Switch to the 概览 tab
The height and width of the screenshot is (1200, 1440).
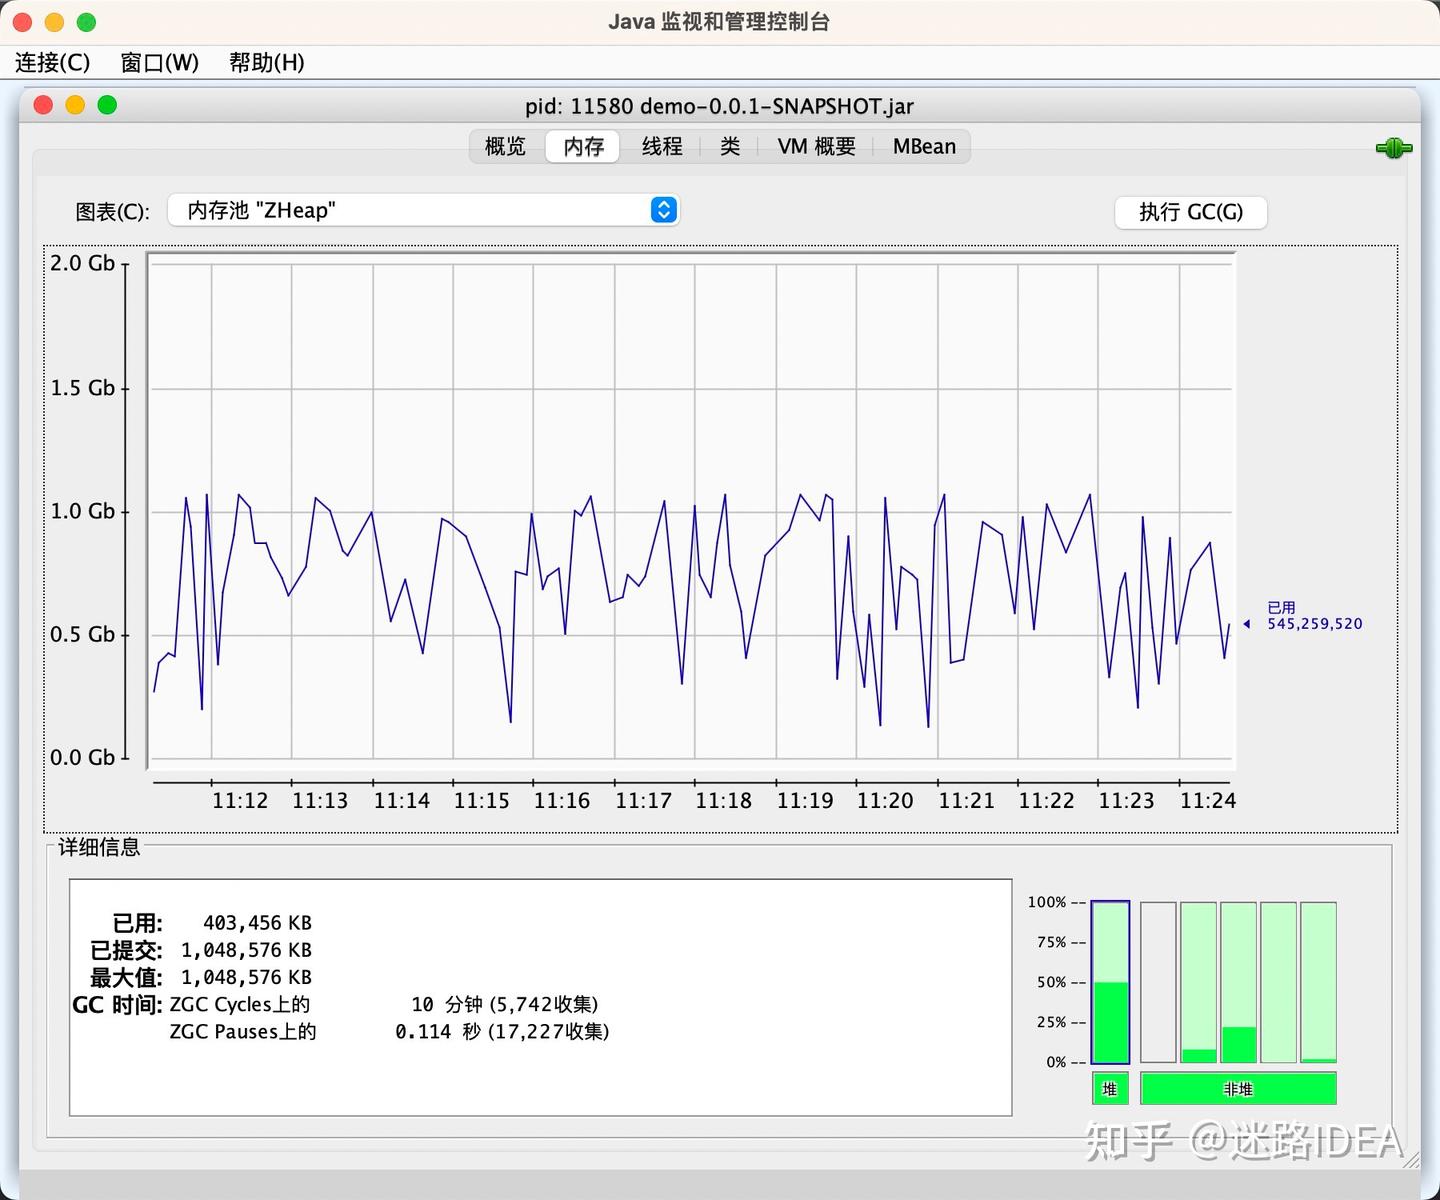505,147
